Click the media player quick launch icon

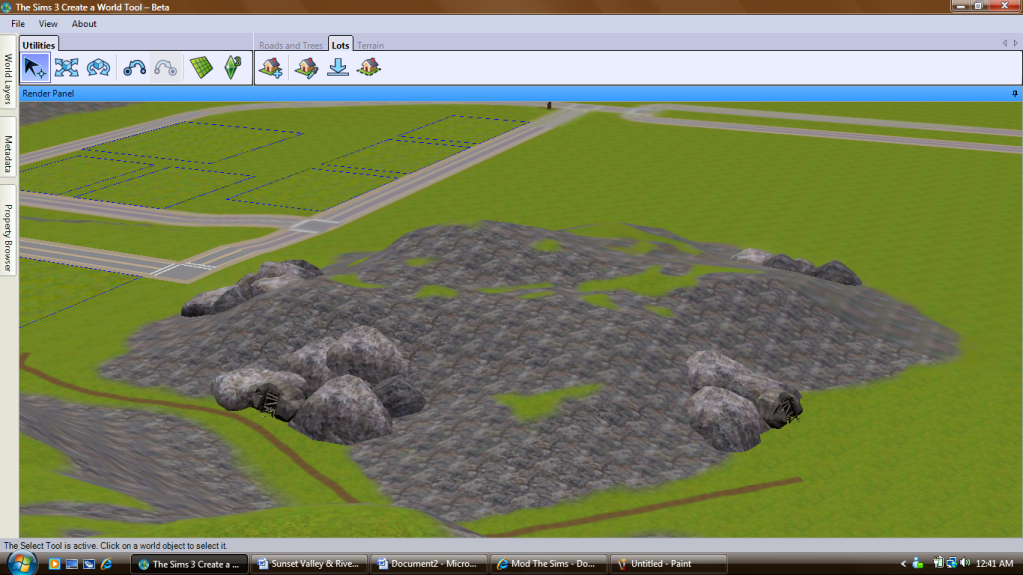(54, 564)
